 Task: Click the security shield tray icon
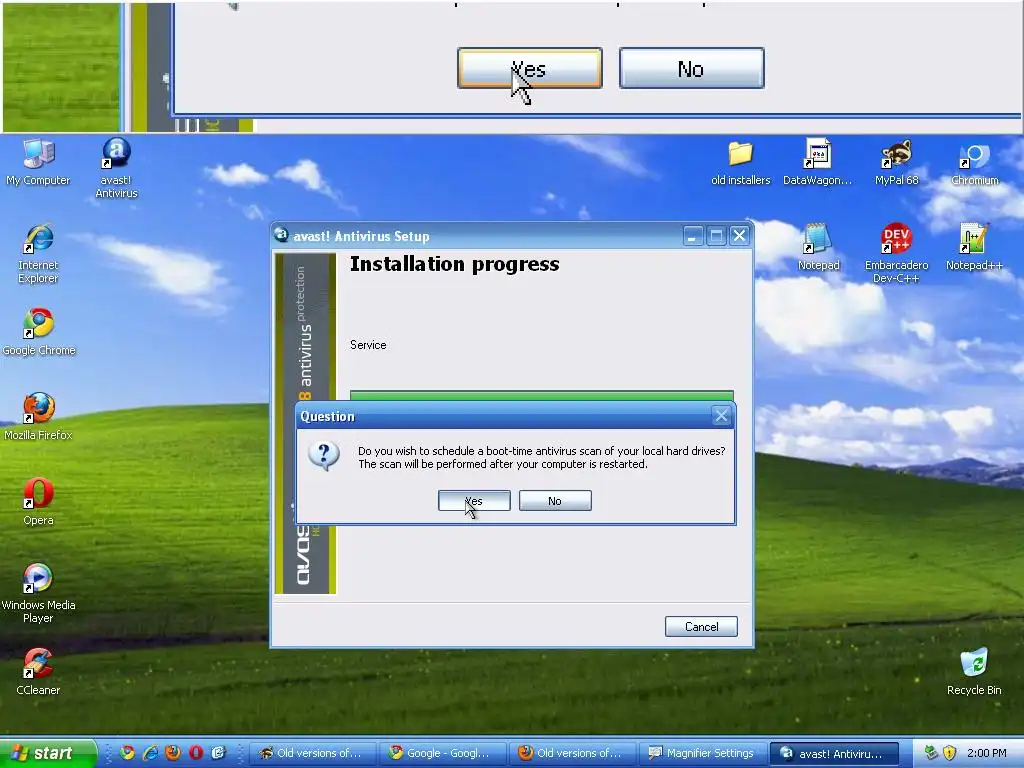950,753
